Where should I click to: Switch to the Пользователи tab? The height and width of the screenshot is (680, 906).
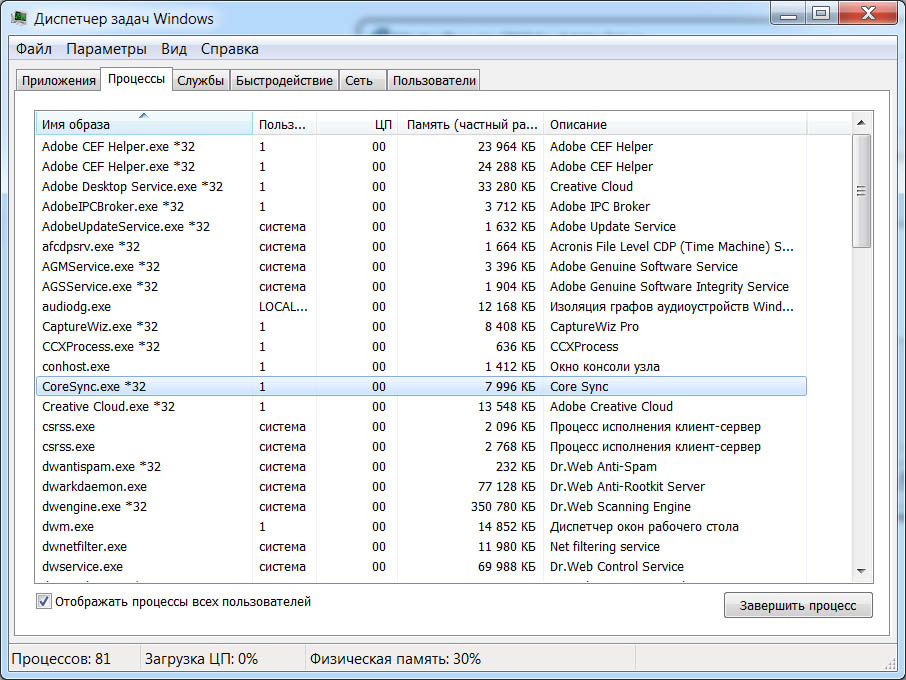[434, 81]
